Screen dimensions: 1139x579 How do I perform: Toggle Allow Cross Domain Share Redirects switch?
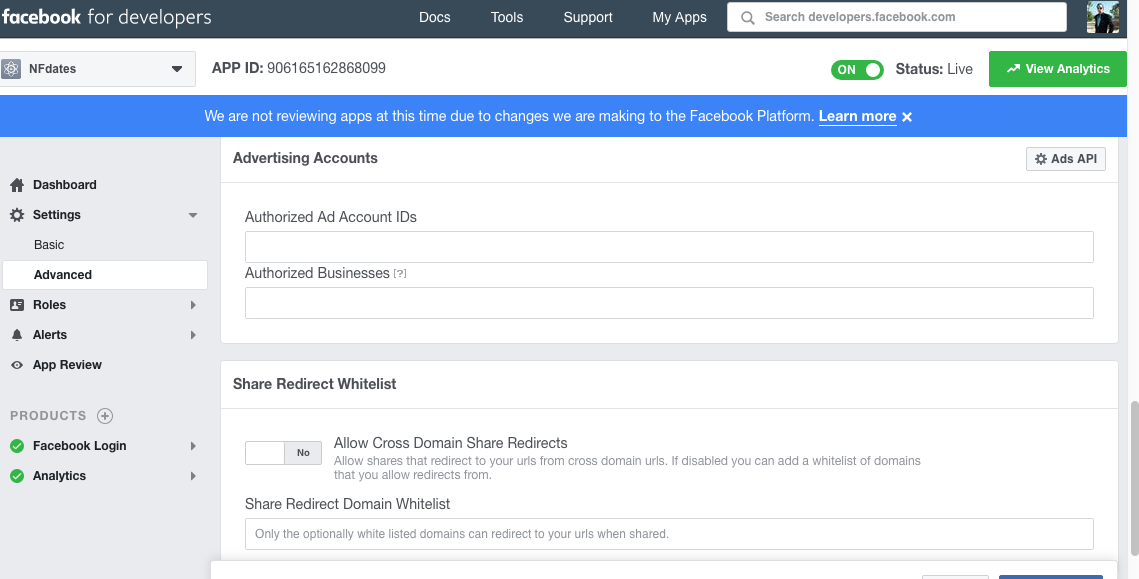point(283,453)
